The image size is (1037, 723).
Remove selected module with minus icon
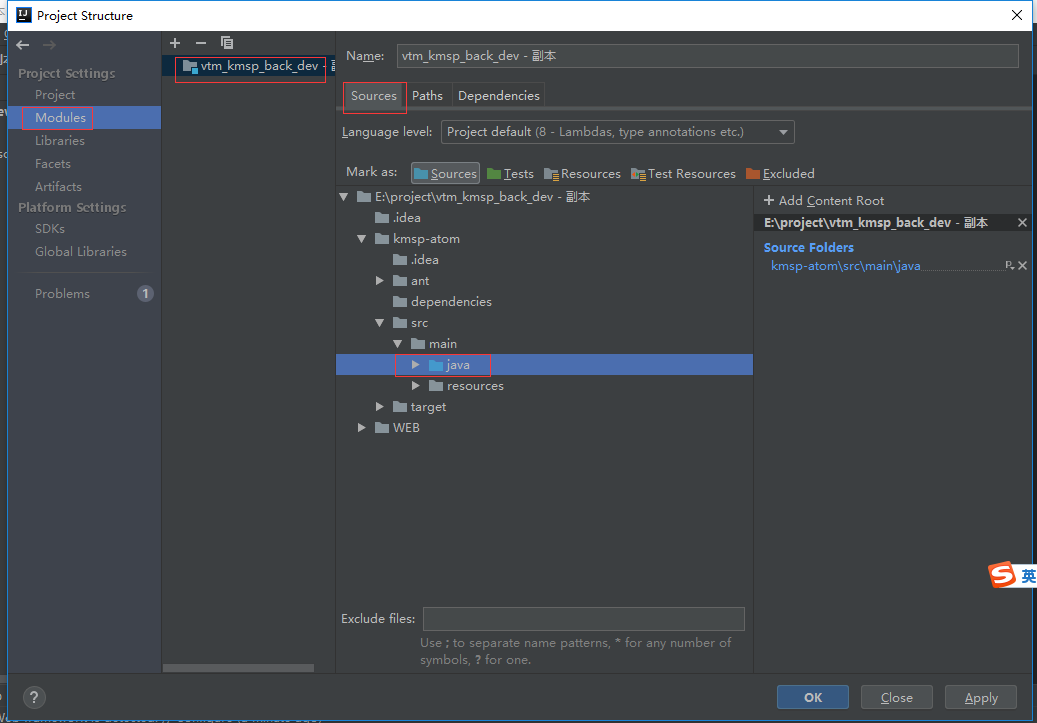click(x=200, y=43)
